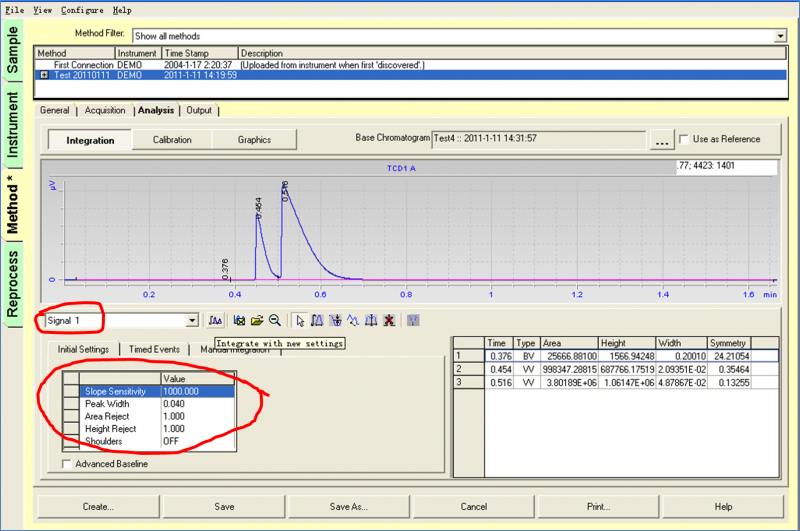Select the arrow pointer tool
This screenshot has height=531, width=800.
coord(299,320)
